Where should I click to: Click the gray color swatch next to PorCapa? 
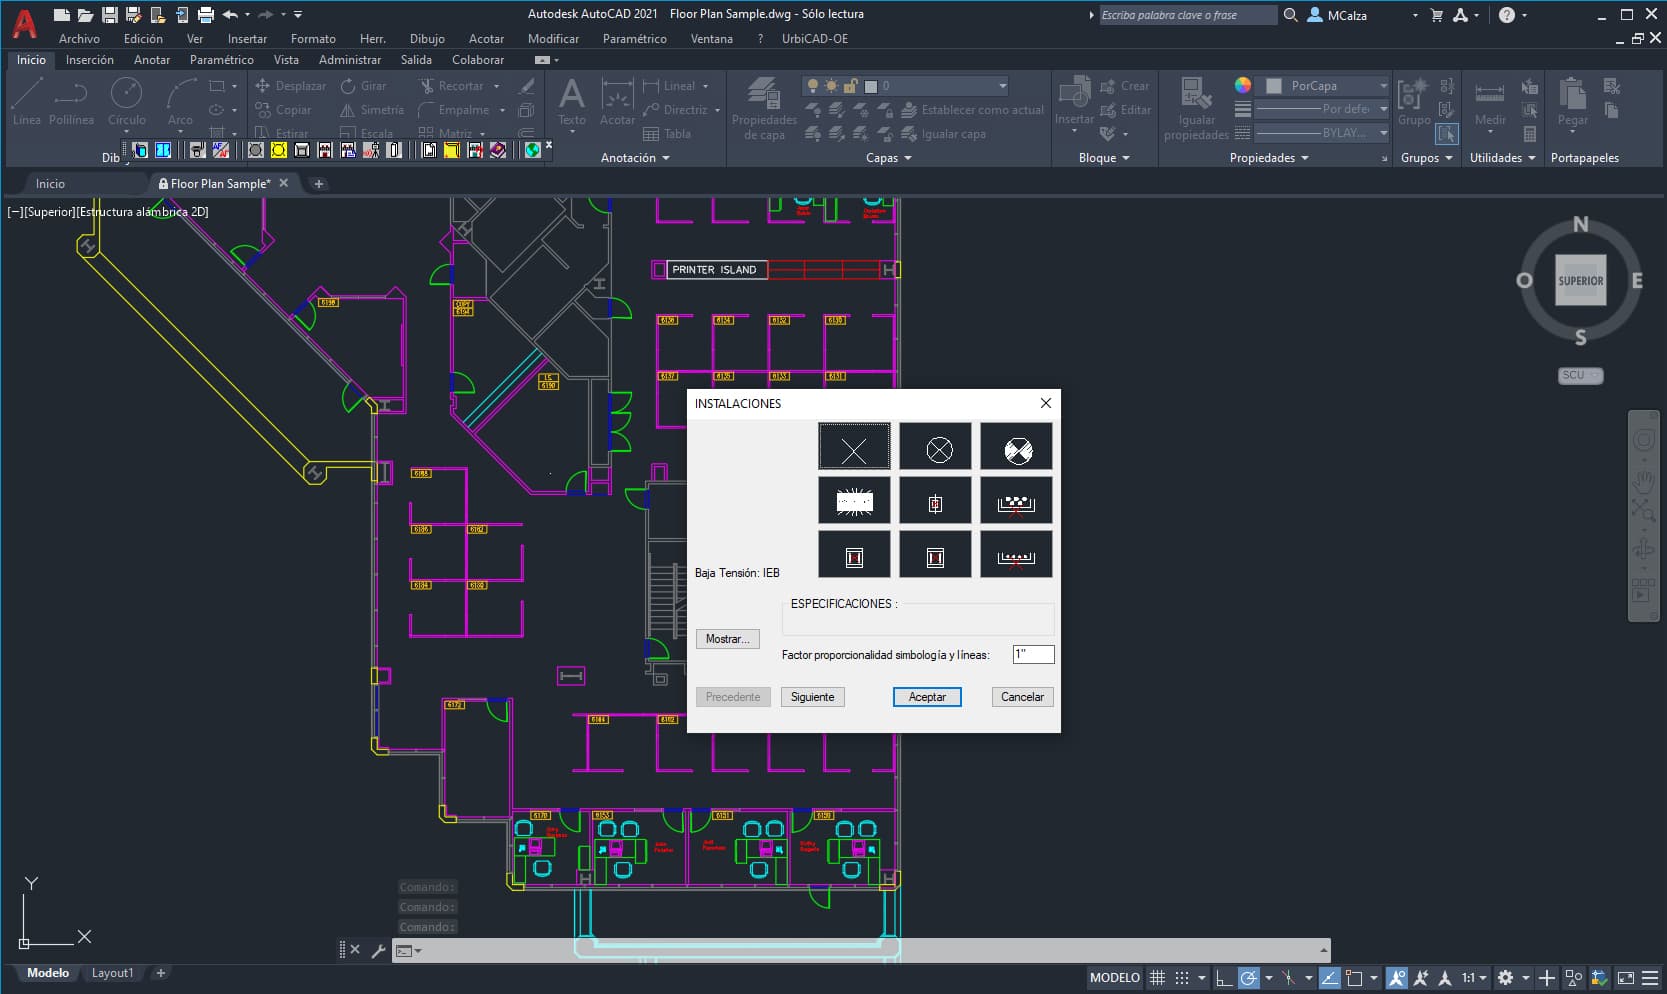point(1274,86)
